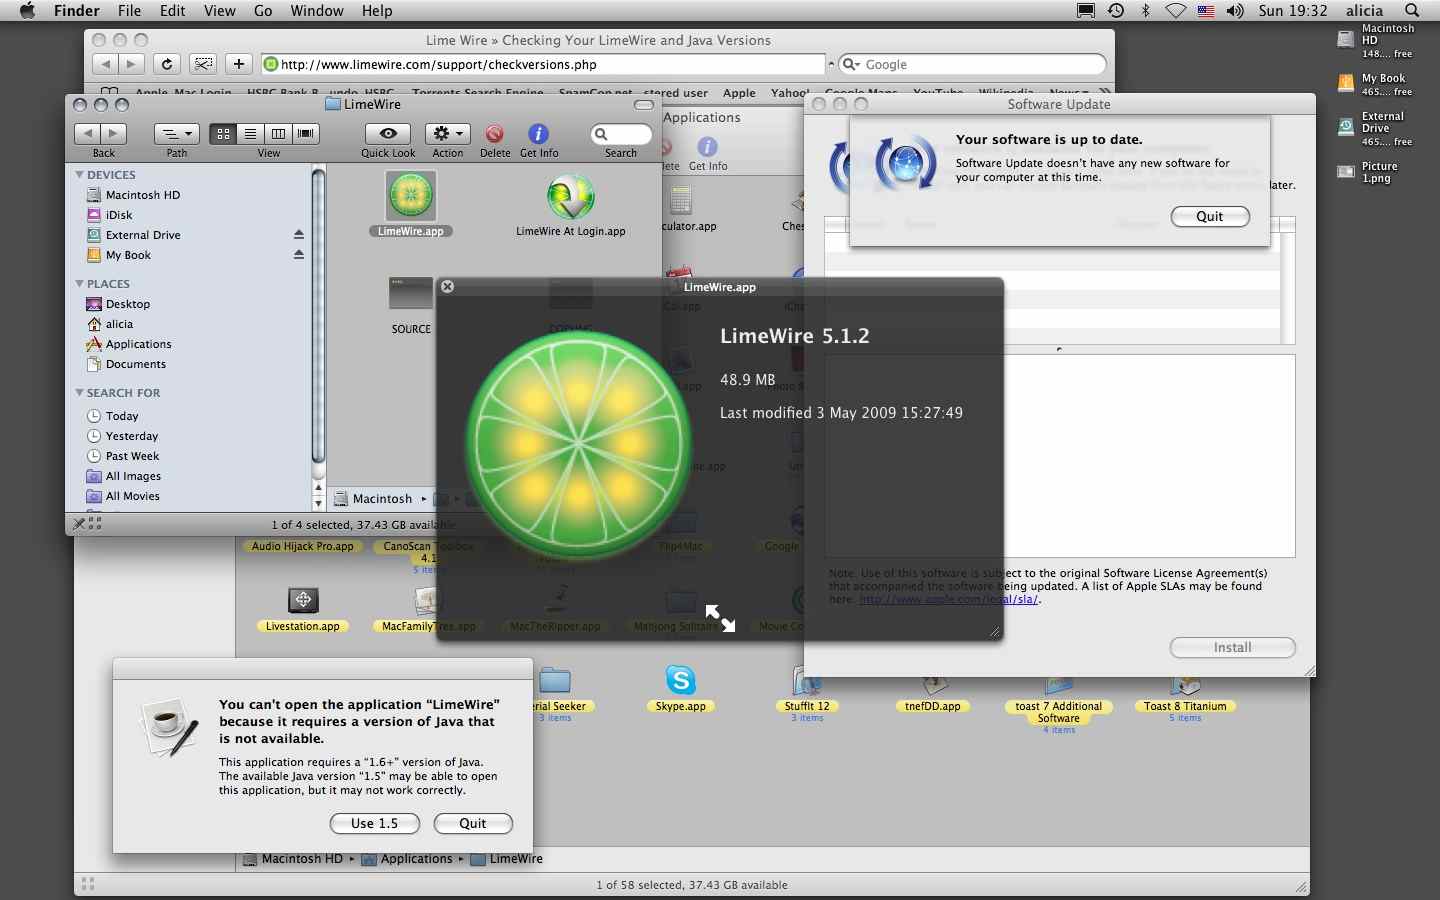The height and width of the screenshot is (900, 1440).
Task: Click the Safari address bar
Action: [x=543, y=64]
